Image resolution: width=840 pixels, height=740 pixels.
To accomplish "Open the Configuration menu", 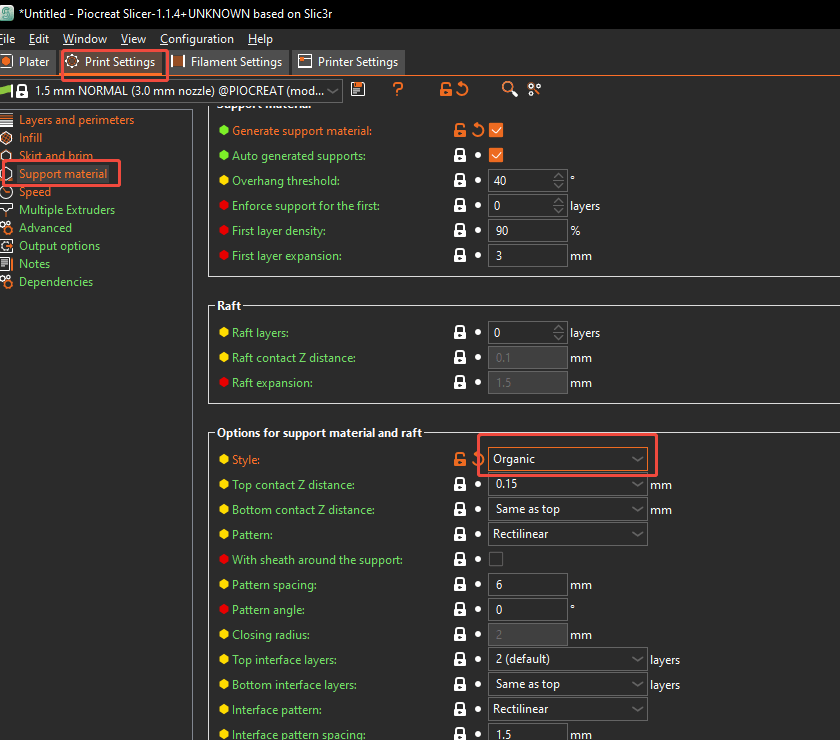I will pos(197,39).
